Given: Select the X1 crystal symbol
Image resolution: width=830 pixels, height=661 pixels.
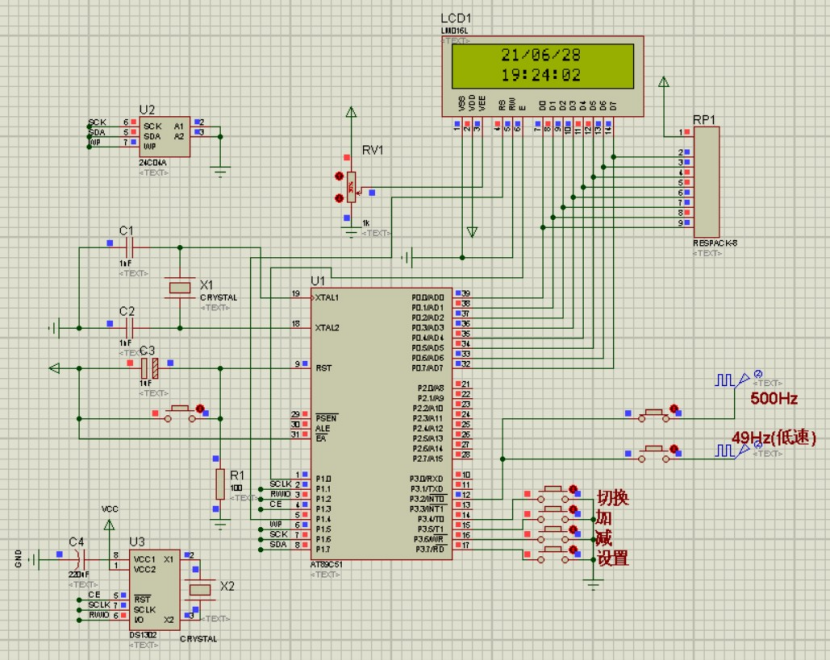Looking at the screenshot, I should pyautogui.click(x=179, y=287).
